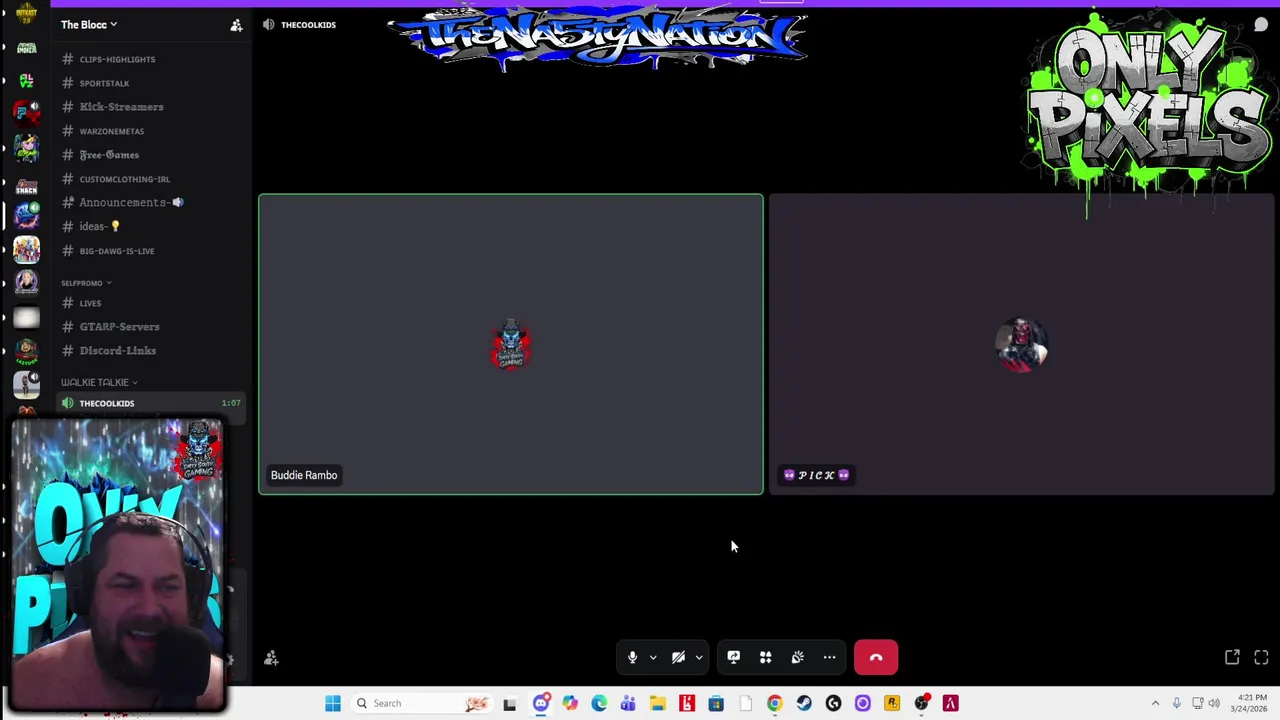Select THECOOLKIDS voice channel in sidebar
This screenshot has width=1280, height=720.
point(150,403)
